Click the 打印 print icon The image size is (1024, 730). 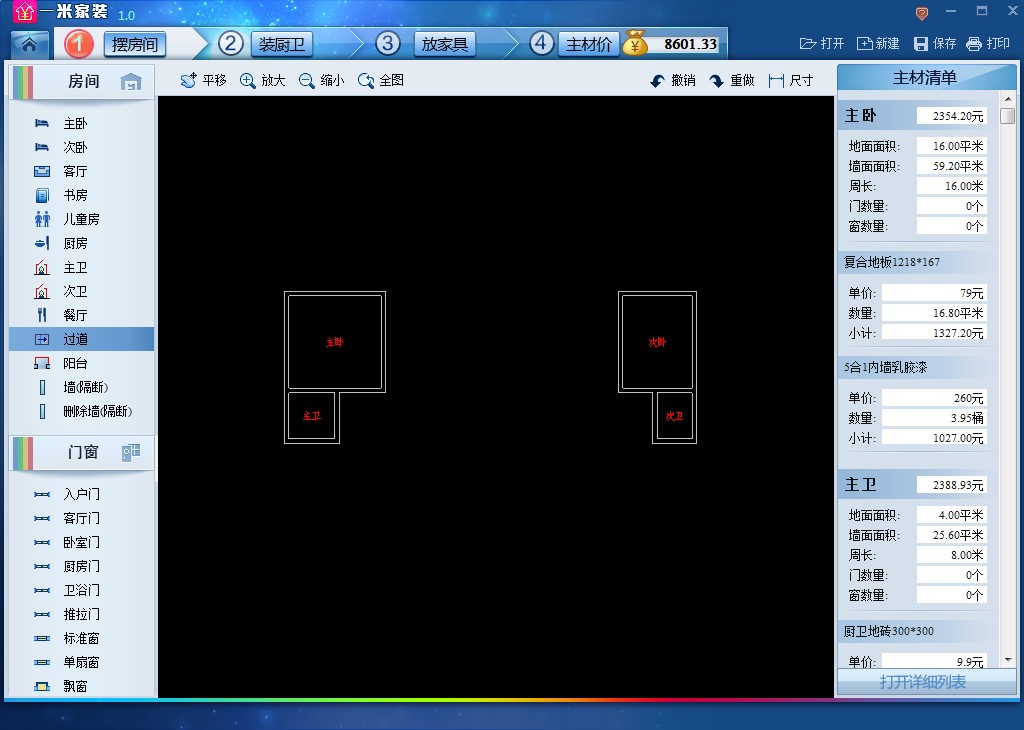coord(988,44)
